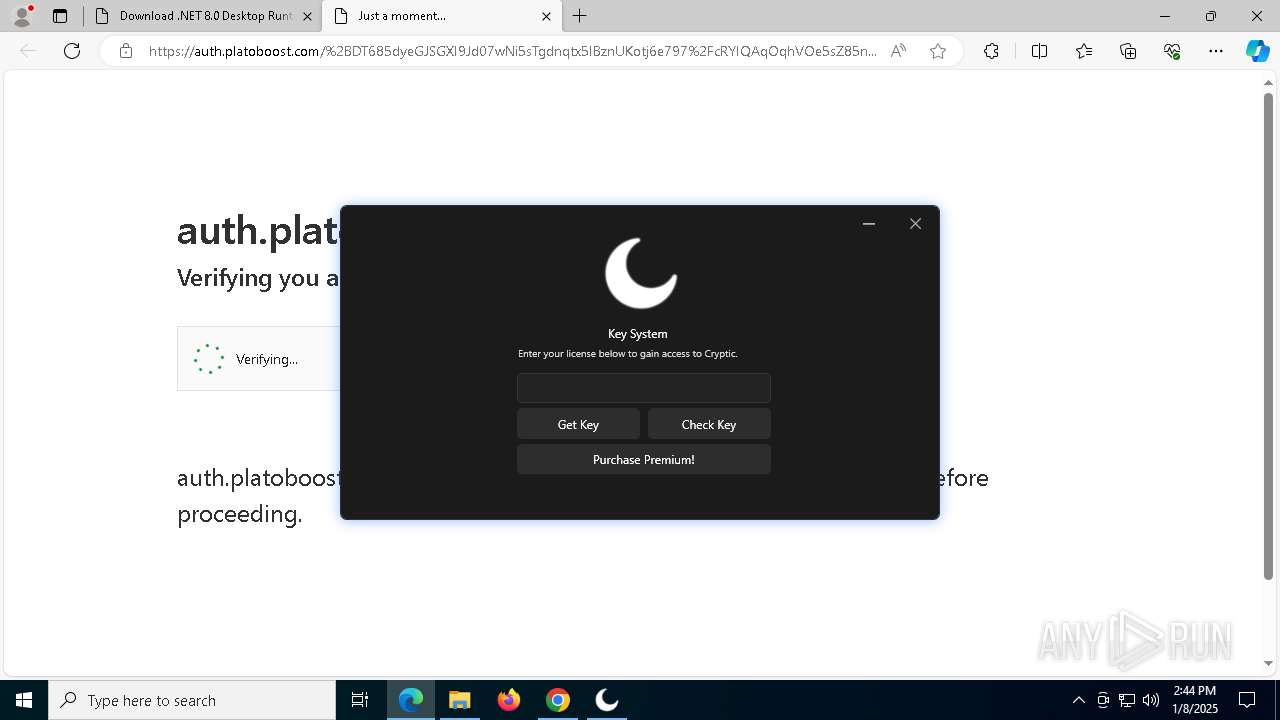
Task: Open Edge Settings and more menu
Action: pos(1216,51)
